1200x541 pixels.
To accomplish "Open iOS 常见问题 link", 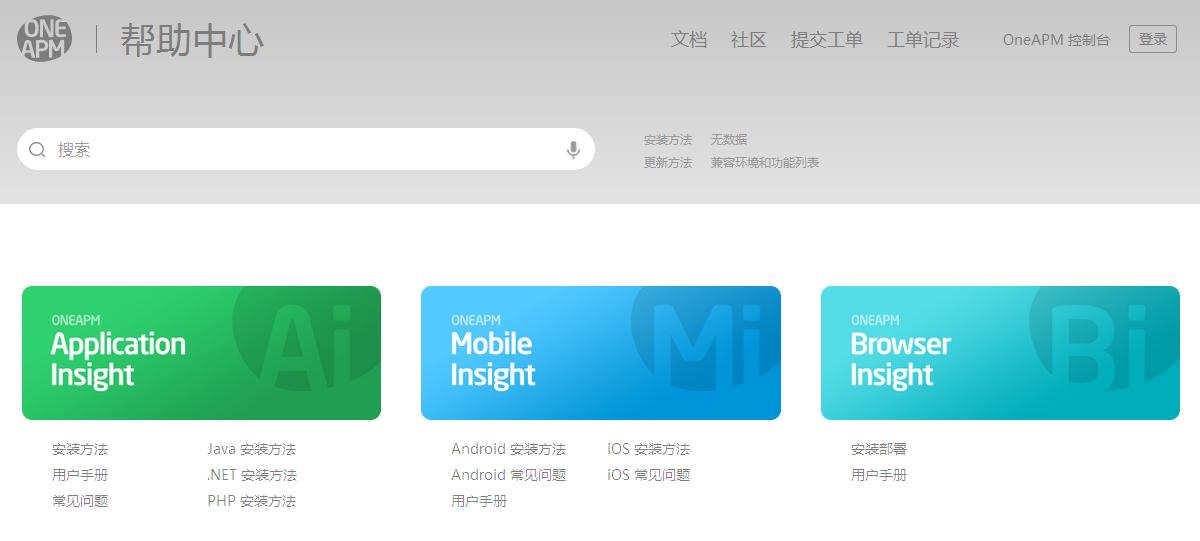I will [648, 475].
